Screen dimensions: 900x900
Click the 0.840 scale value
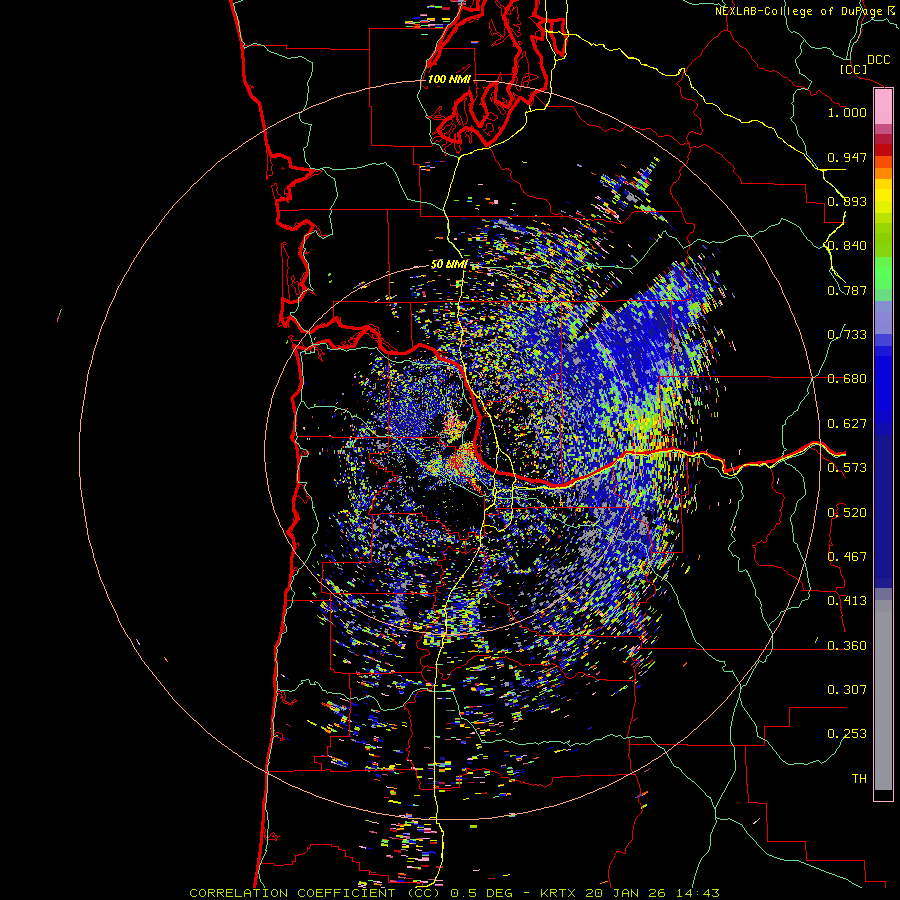847,246
